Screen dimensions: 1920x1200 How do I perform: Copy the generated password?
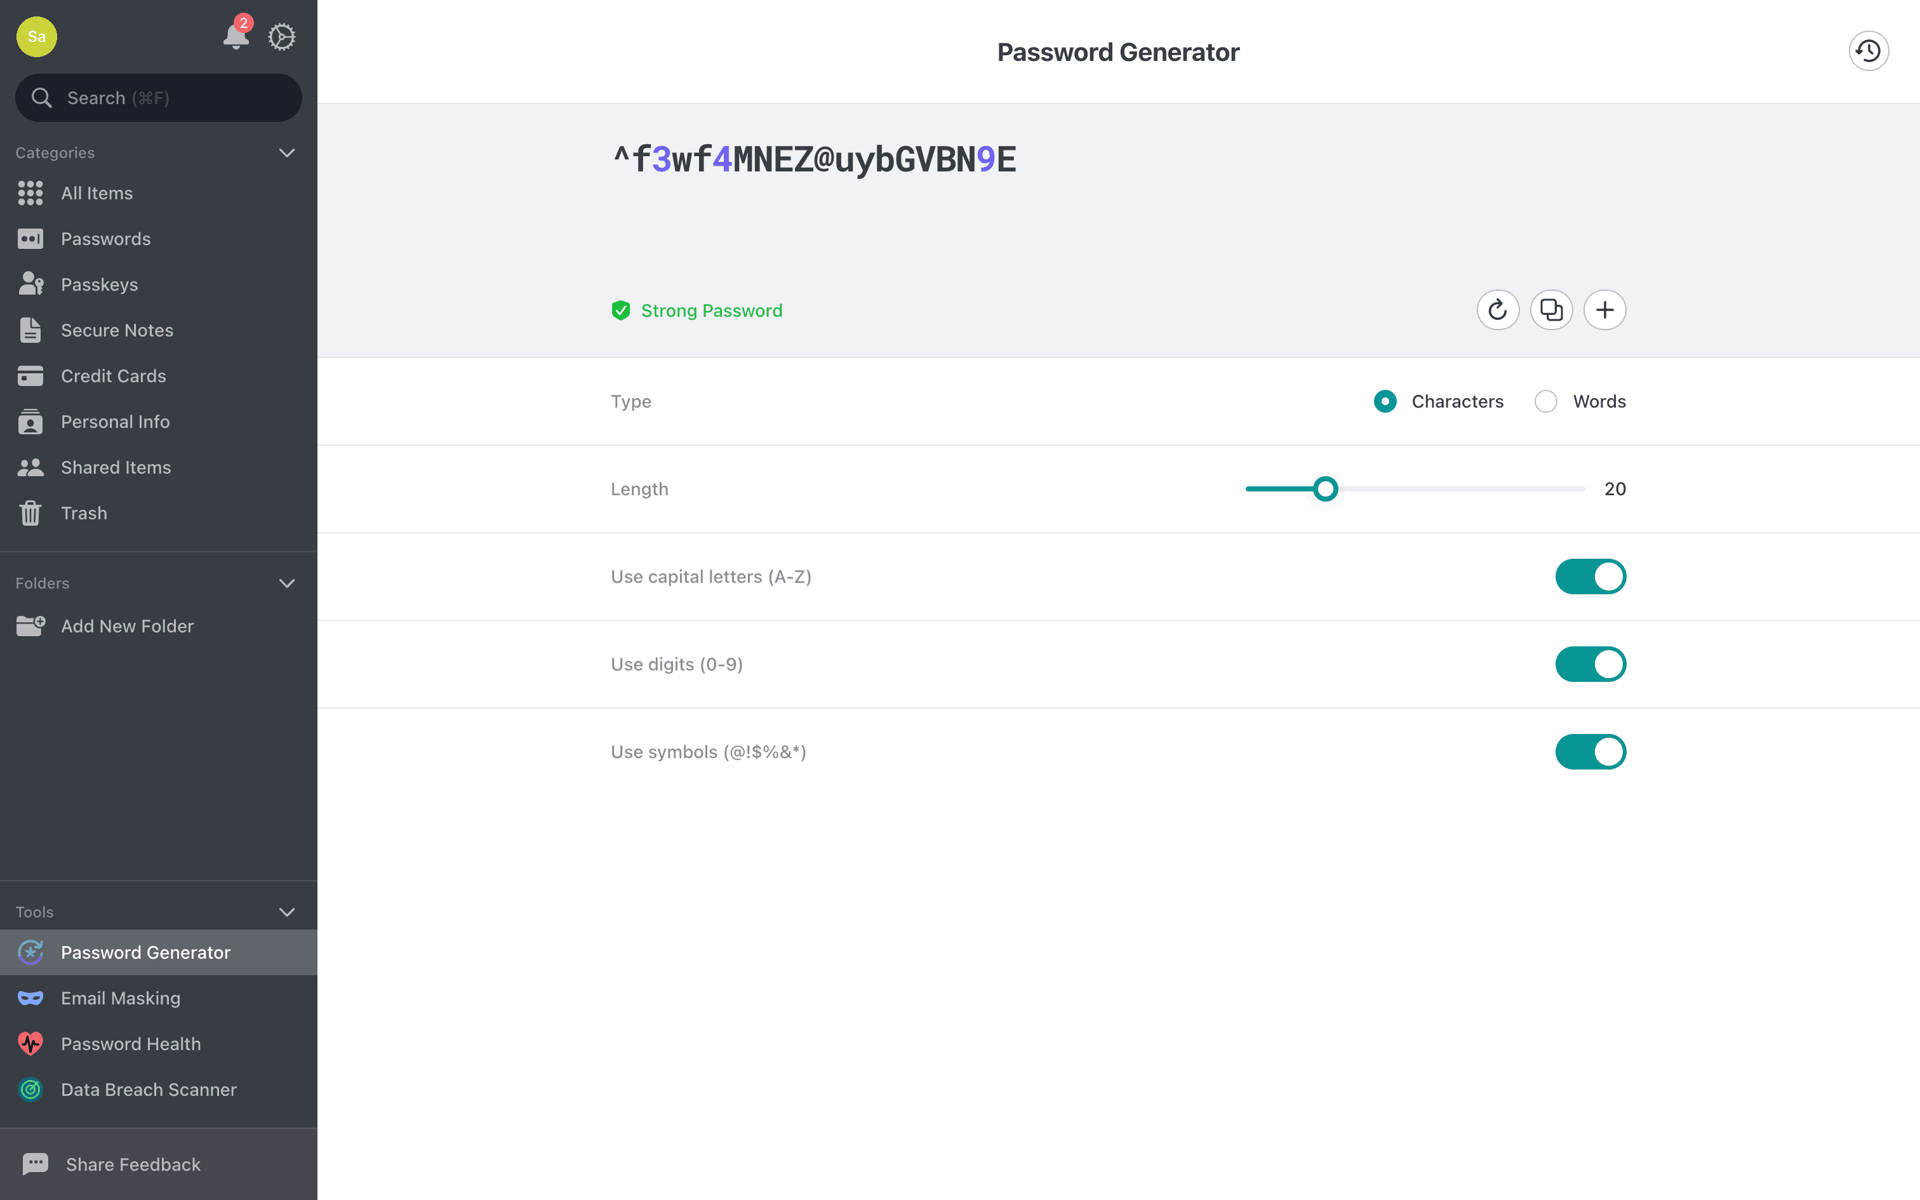point(1551,310)
